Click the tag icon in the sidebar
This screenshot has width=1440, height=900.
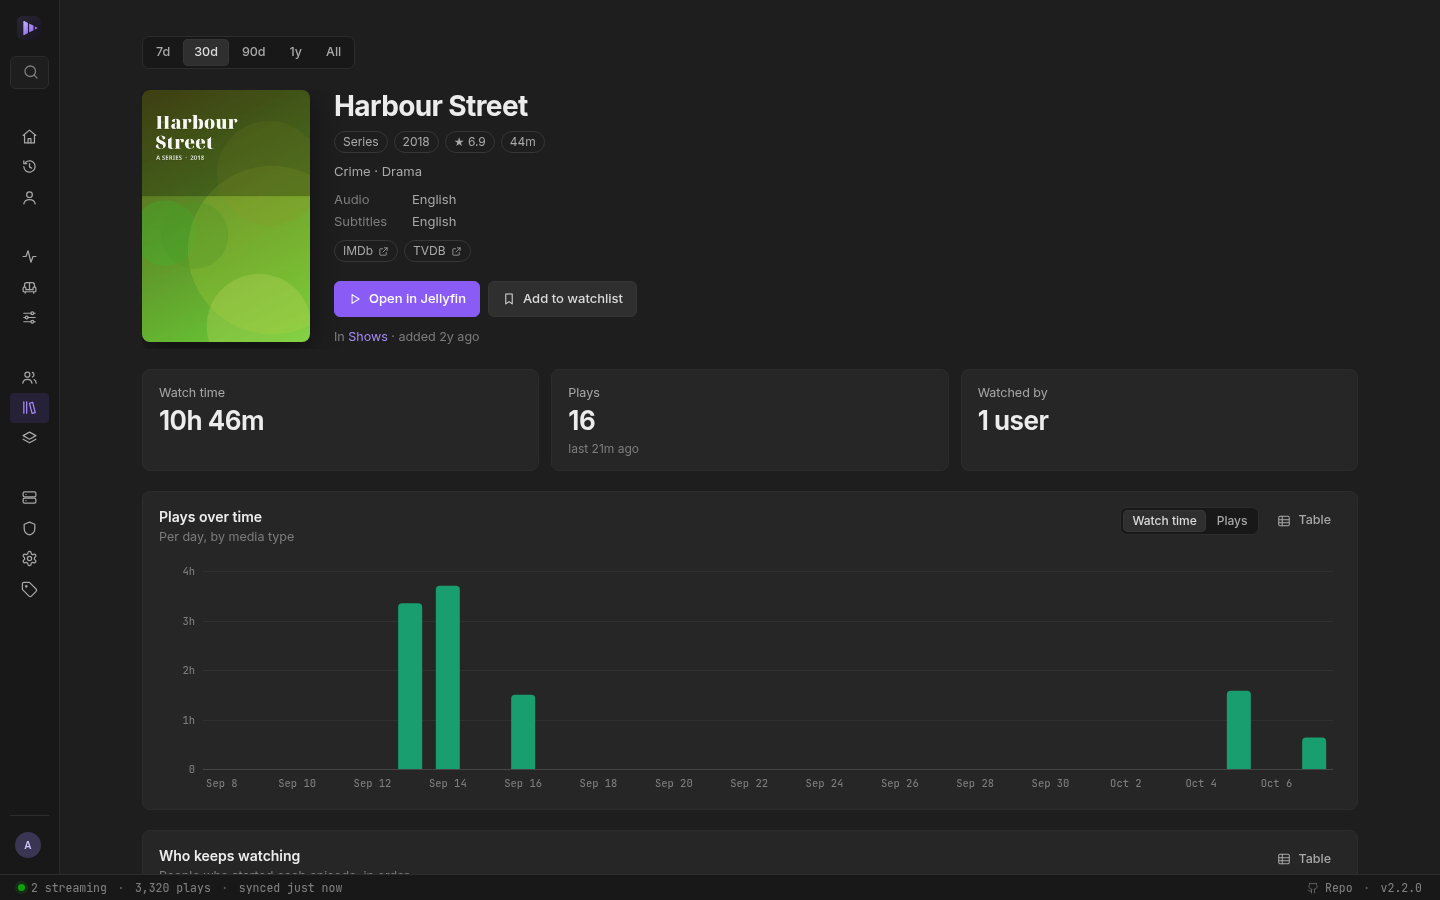(30, 590)
